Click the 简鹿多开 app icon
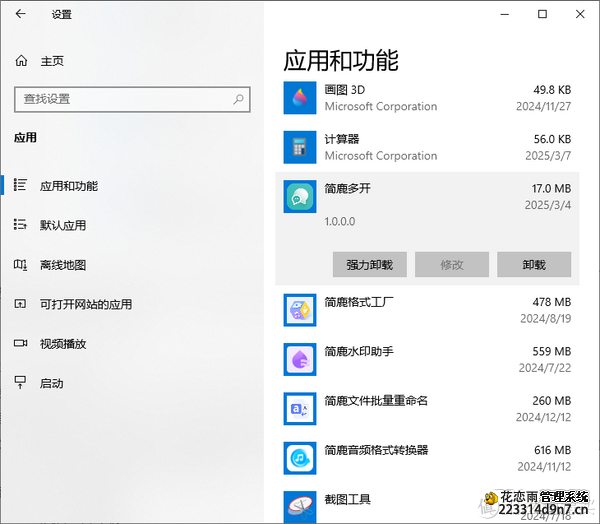The width and height of the screenshot is (600, 524). point(300,196)
